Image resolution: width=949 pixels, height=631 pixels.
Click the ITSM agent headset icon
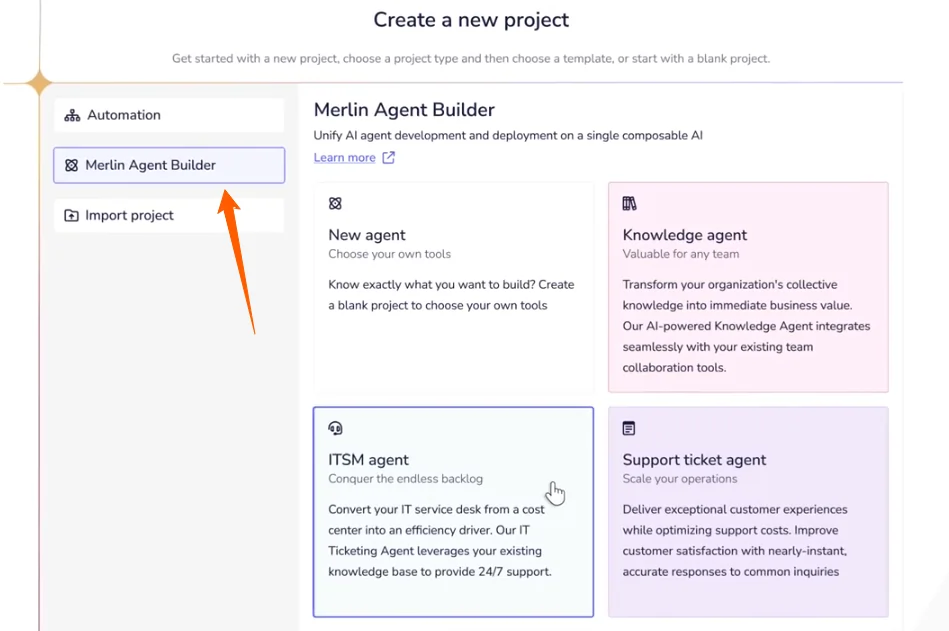[335, 429]
